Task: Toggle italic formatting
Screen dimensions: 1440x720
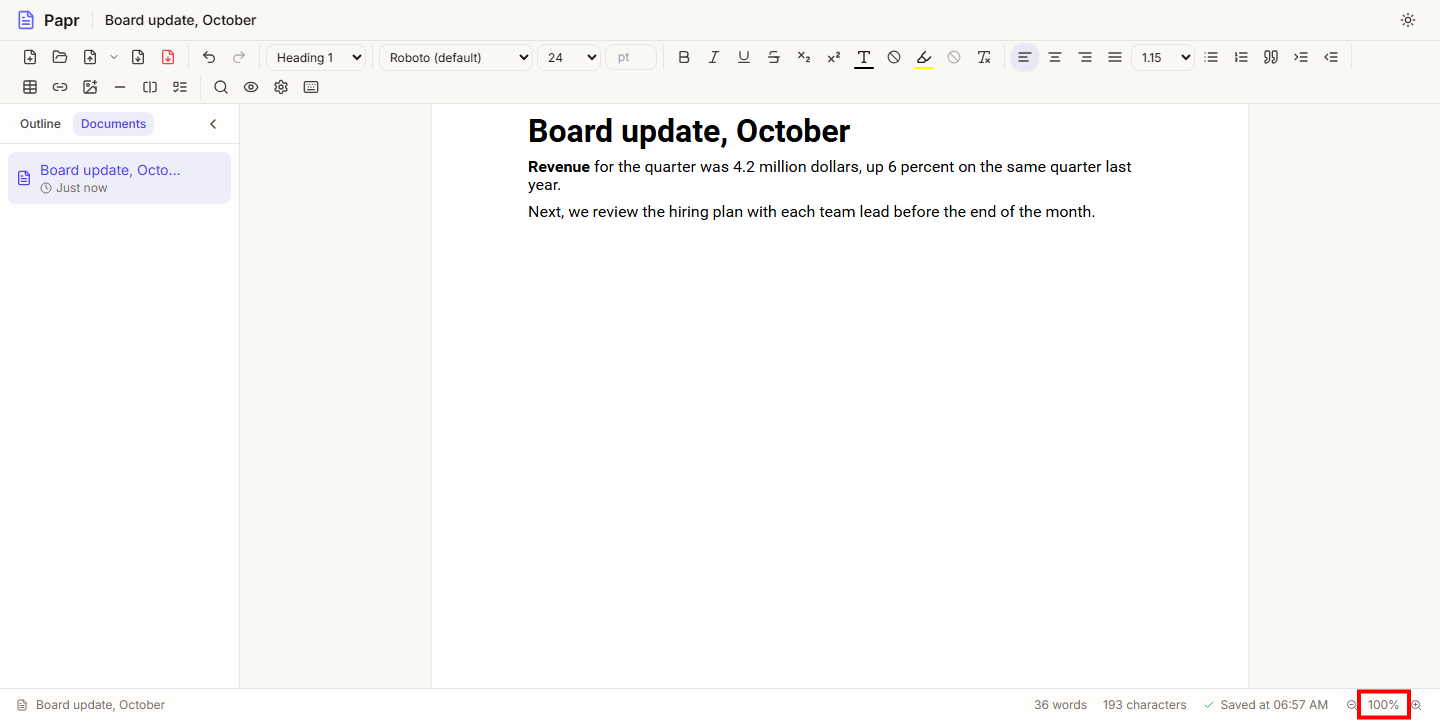Action: [x=714, y=57]
